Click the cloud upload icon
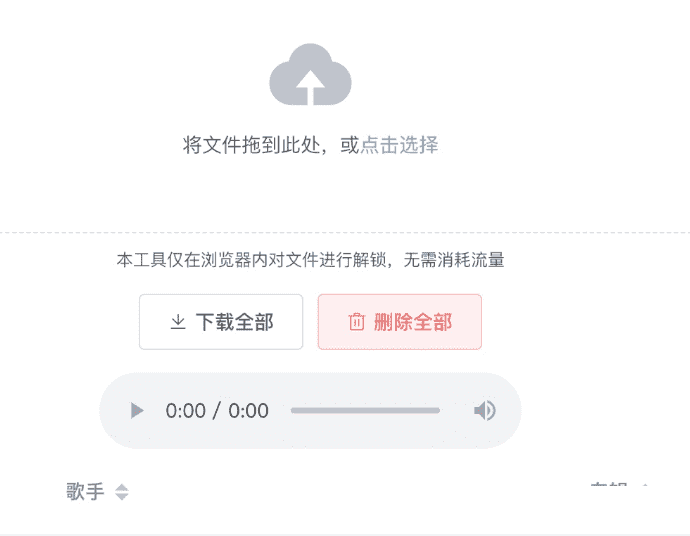690x536 pixels. (x=310, y=74)
